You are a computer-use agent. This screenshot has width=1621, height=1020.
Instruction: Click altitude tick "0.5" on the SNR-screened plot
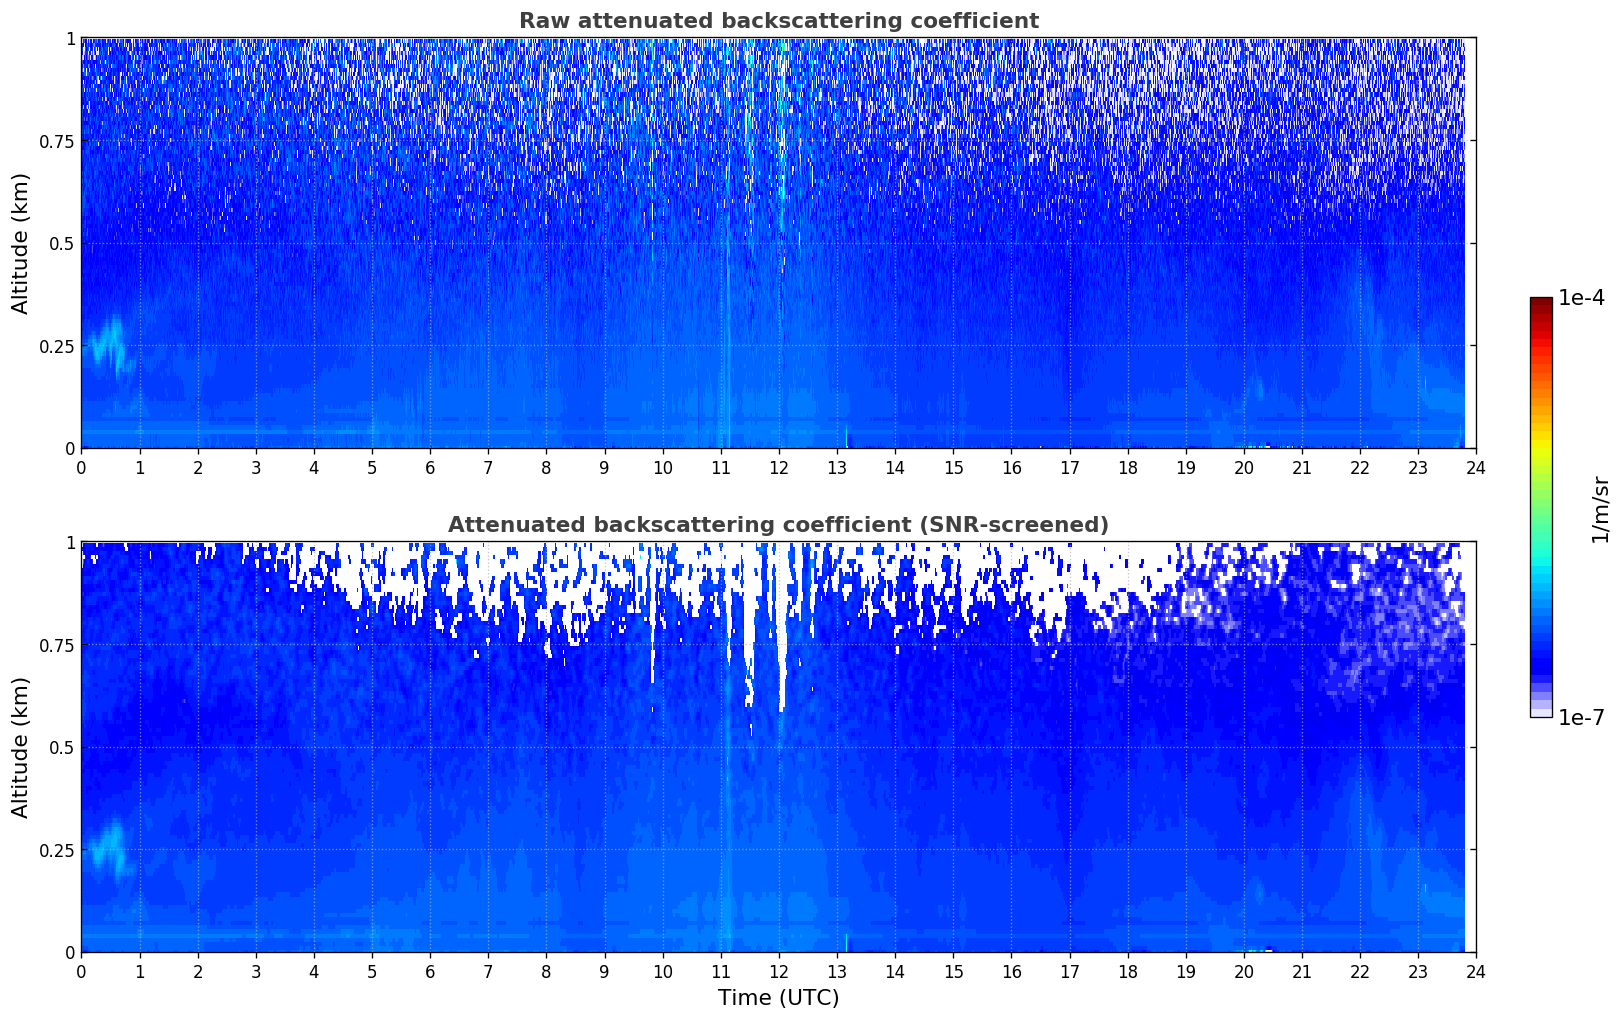[62, 747]
